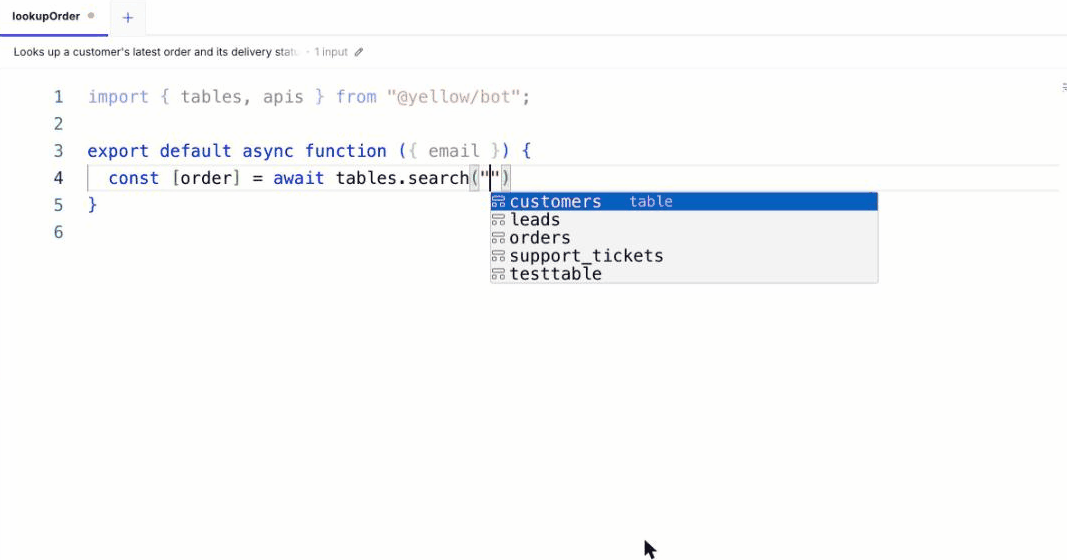Select 'testtable' from autocomplete list
Image resolution: width=1067 pixels, height=560 pixels.
pyautogui.click(x=684, y=274)
